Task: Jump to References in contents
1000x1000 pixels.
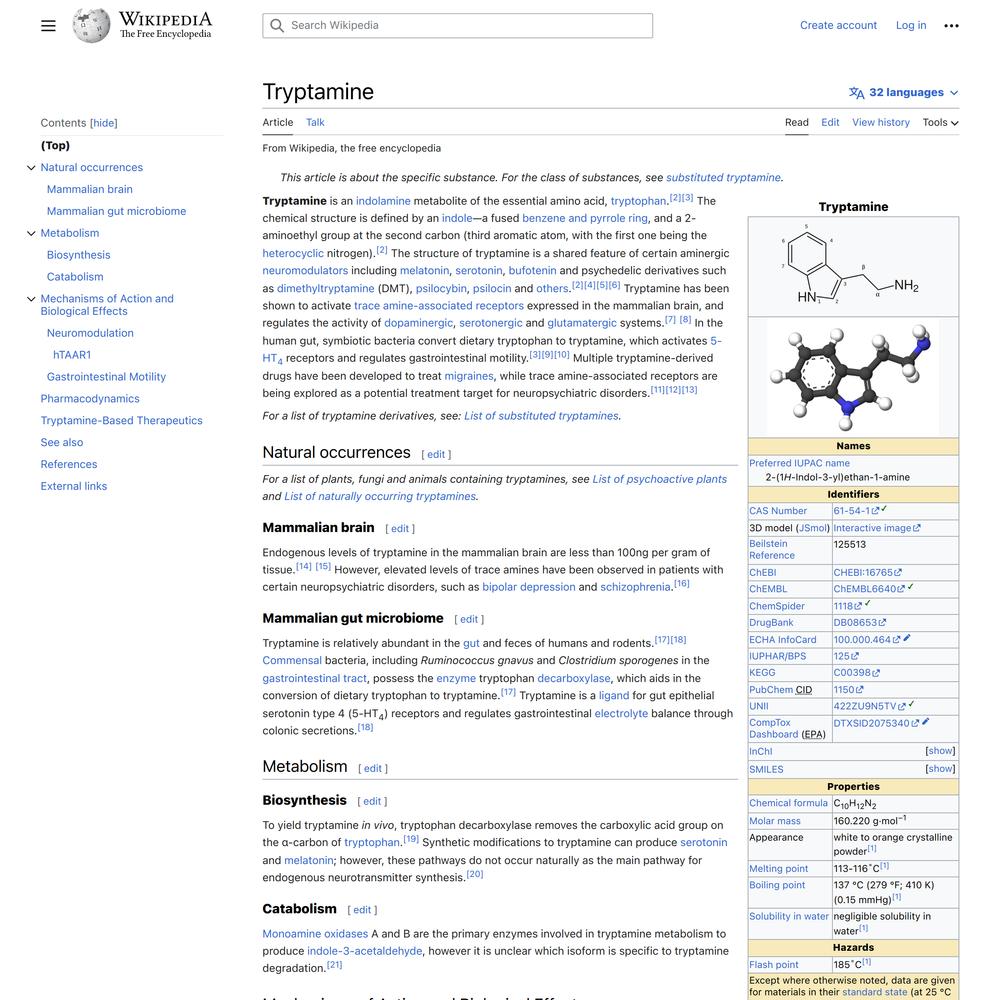Action: 69,464
